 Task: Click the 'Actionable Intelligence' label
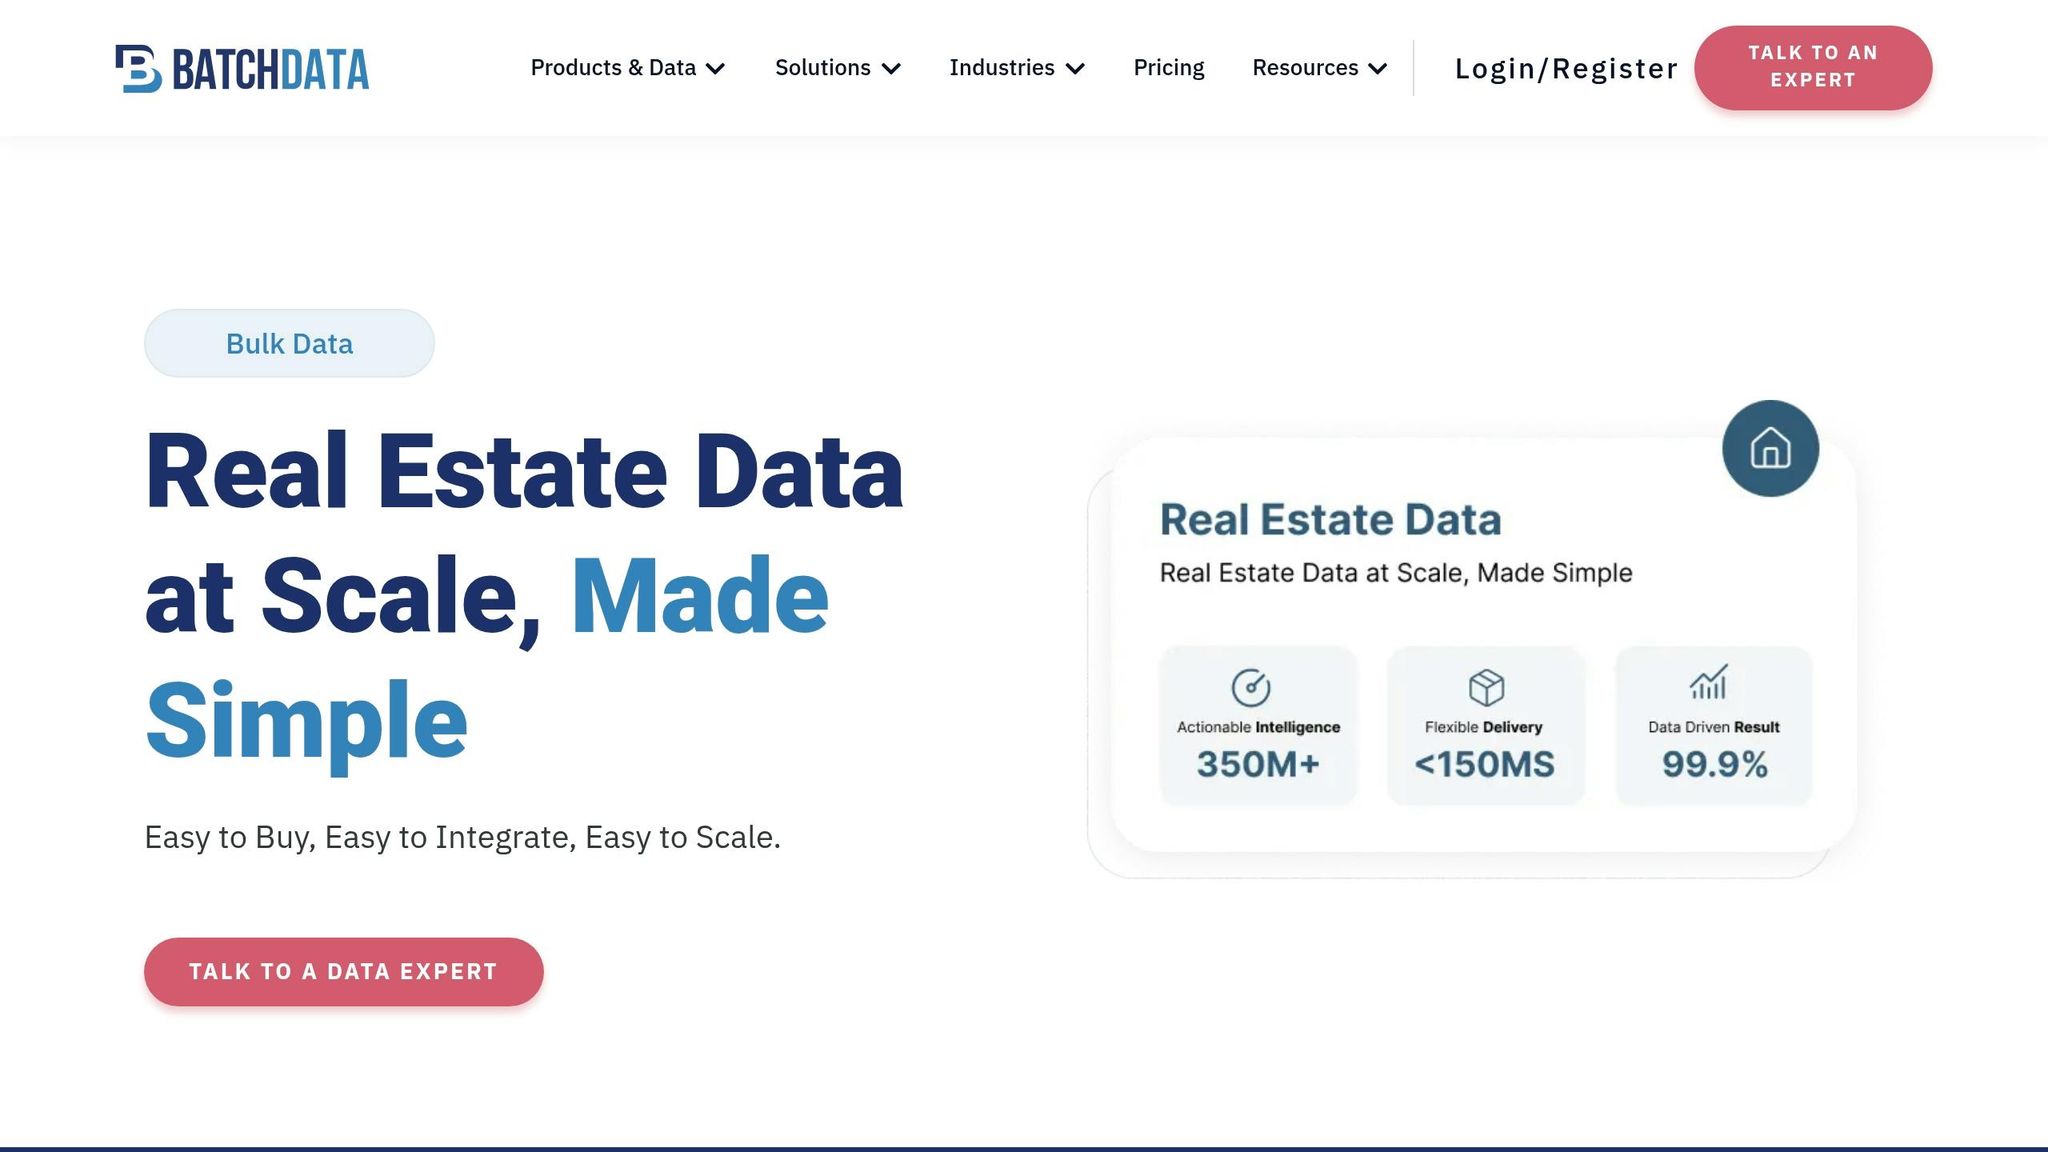click(1258, 727)
